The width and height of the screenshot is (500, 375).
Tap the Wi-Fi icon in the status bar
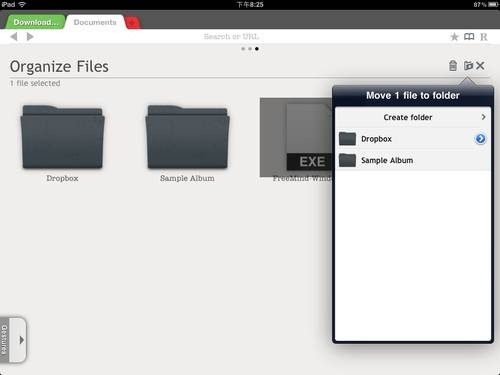(x=22, y=4)
